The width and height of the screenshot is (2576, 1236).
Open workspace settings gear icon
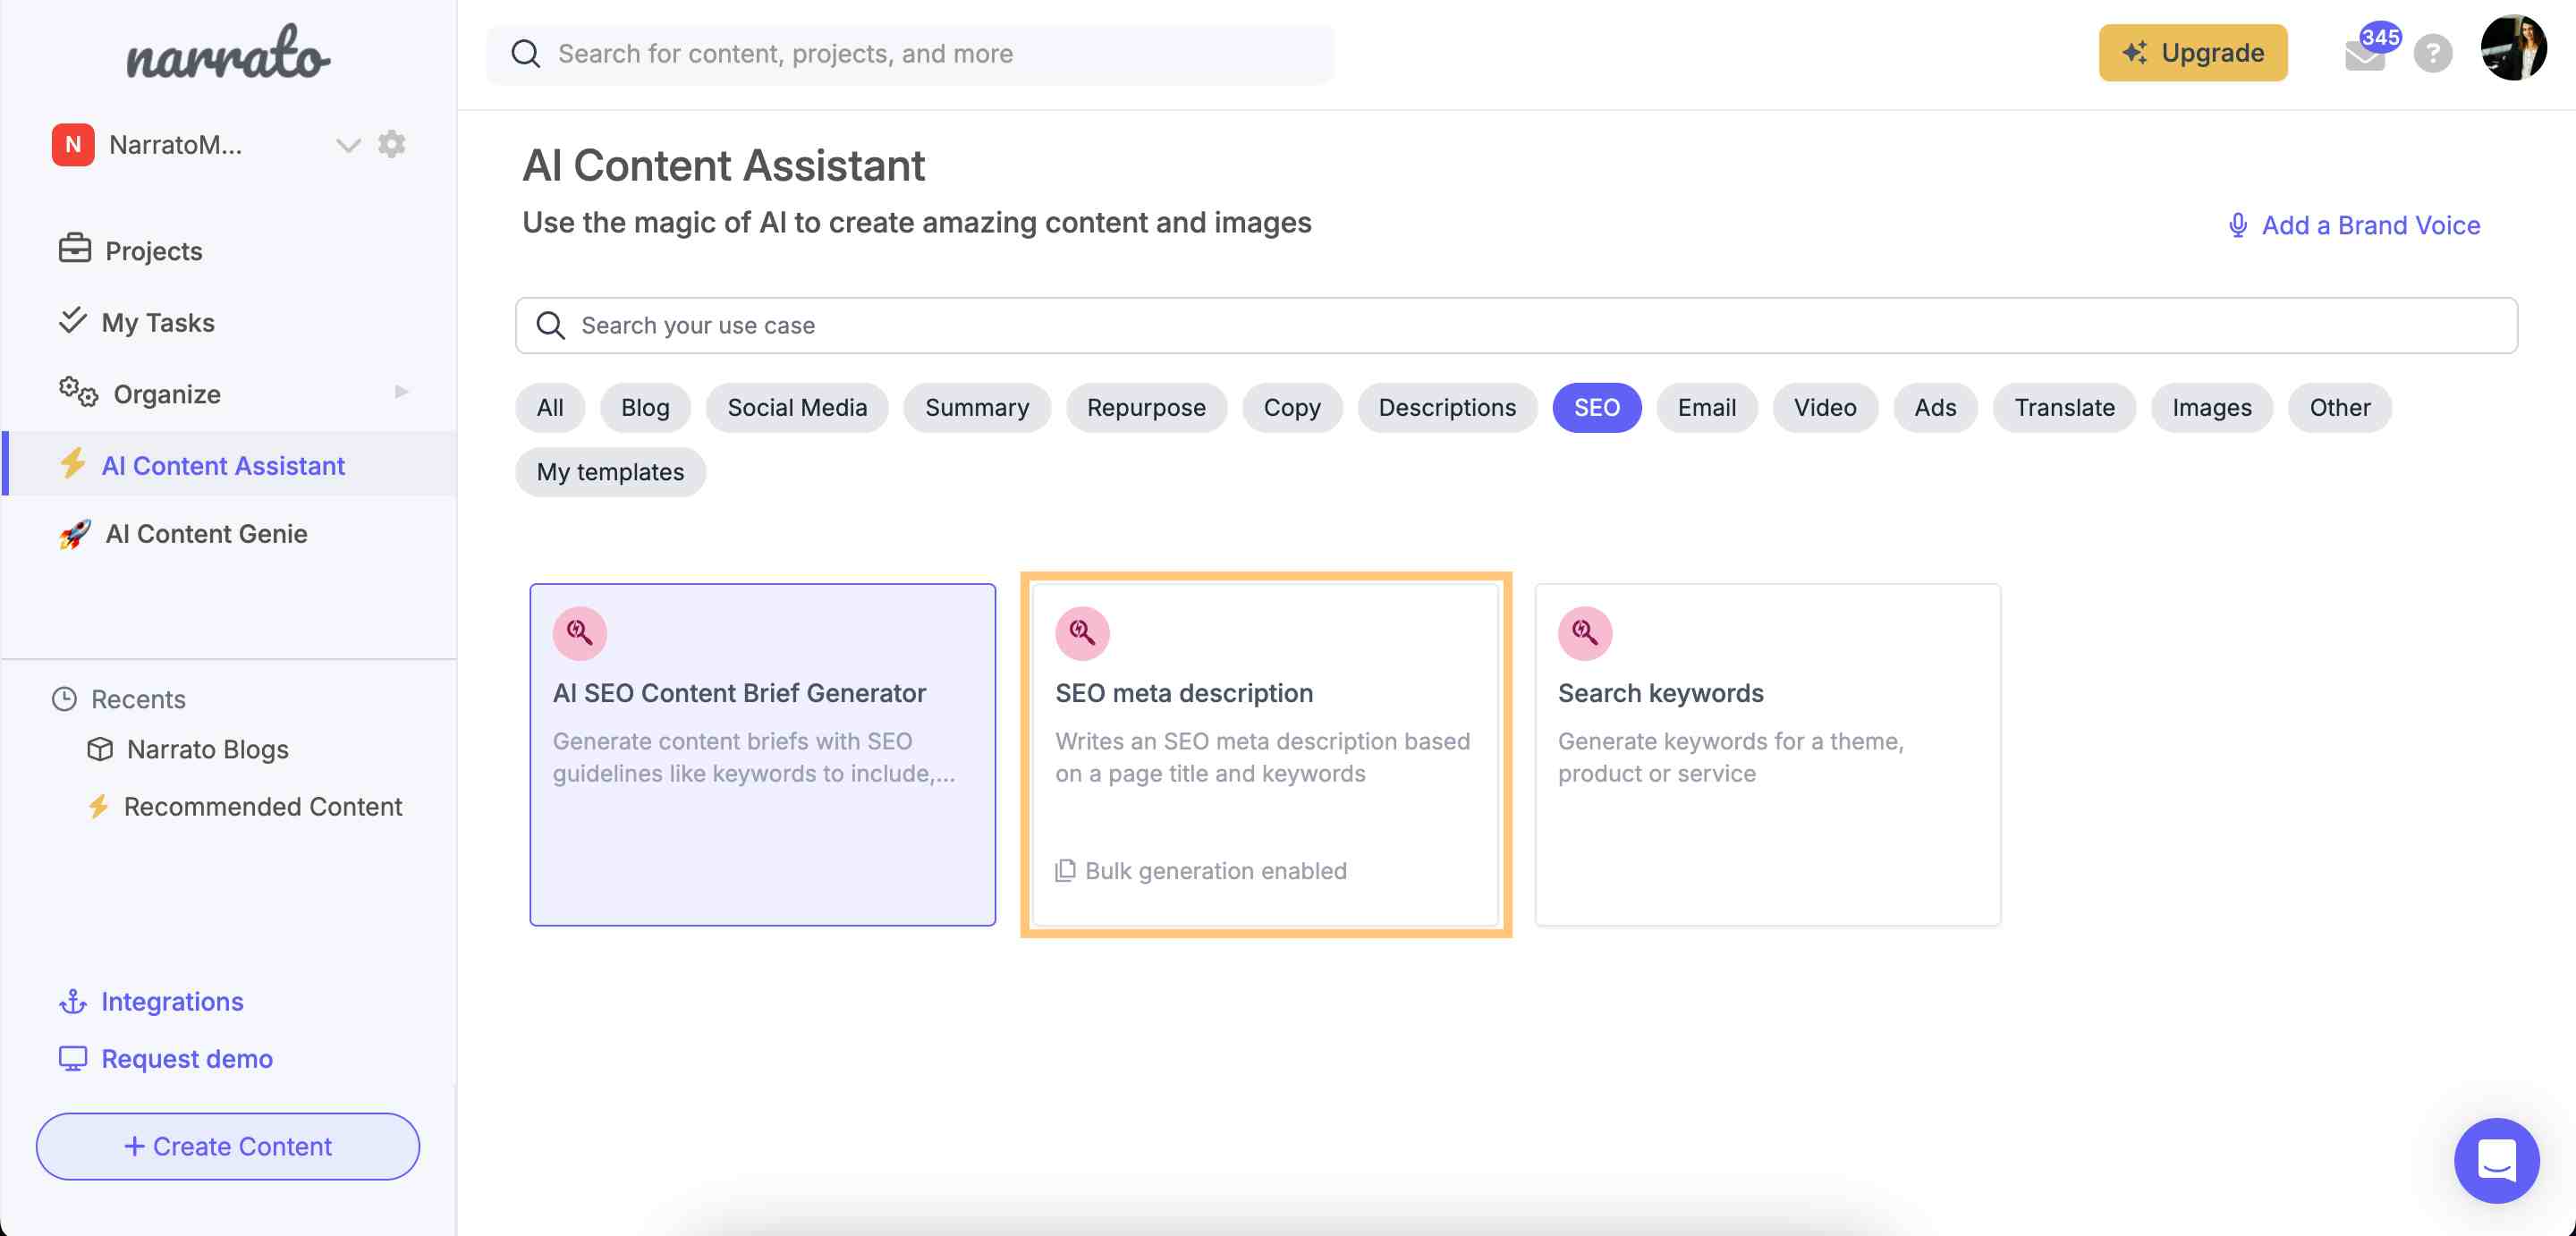[391, 144]
